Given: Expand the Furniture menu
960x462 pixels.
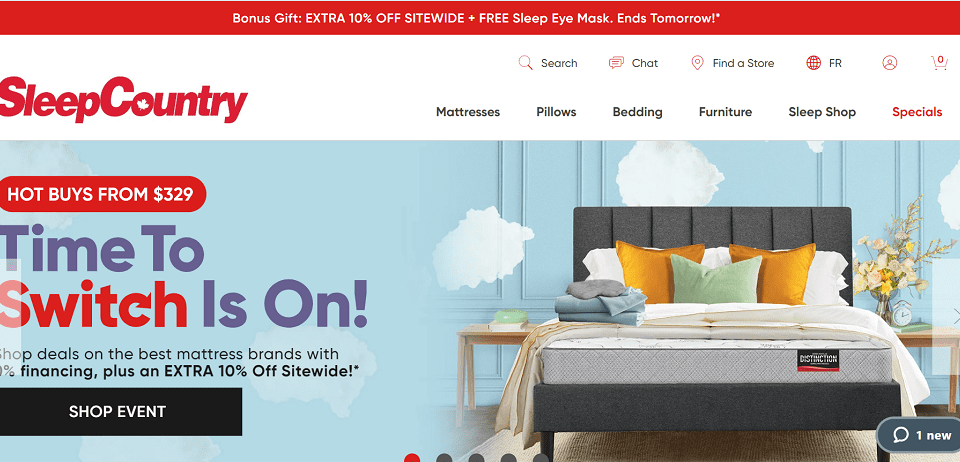Looking at the screenshot, I should pos(726,112).
